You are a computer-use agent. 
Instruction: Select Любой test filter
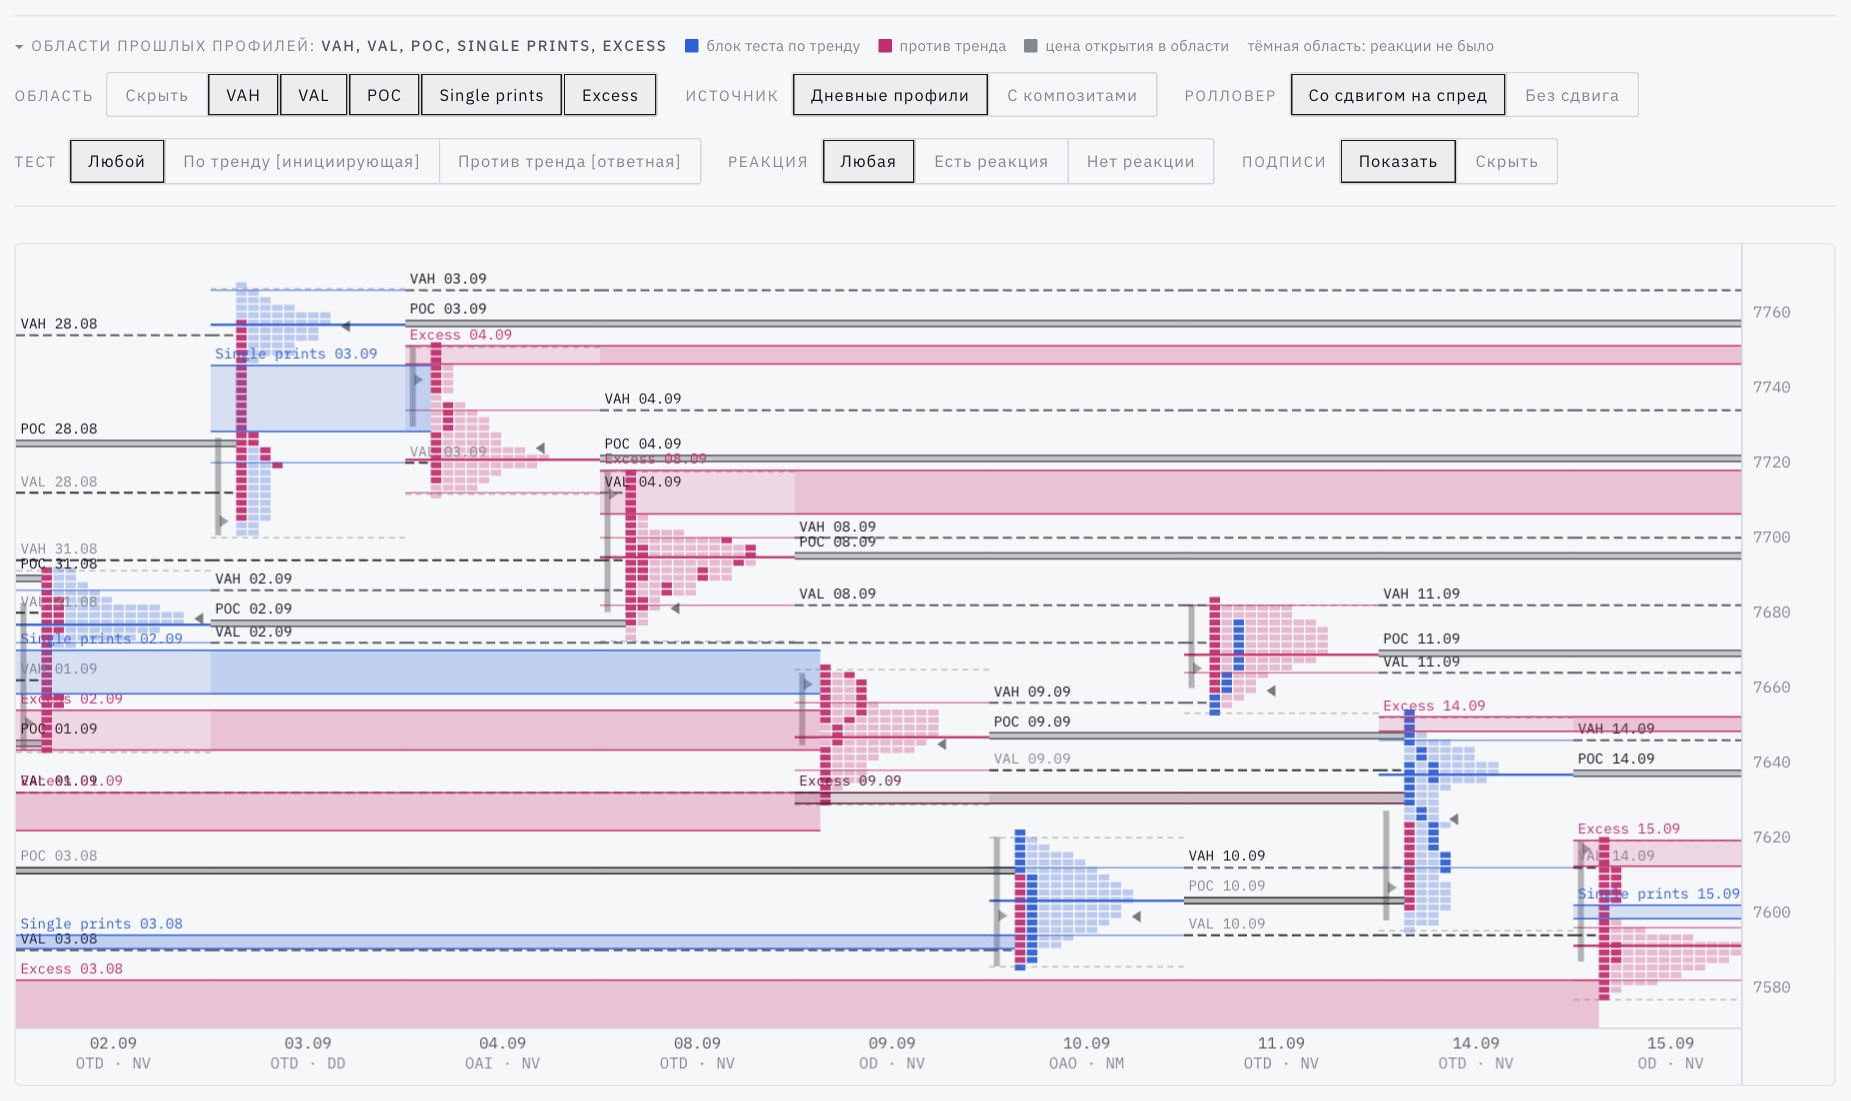pos(117,161)
